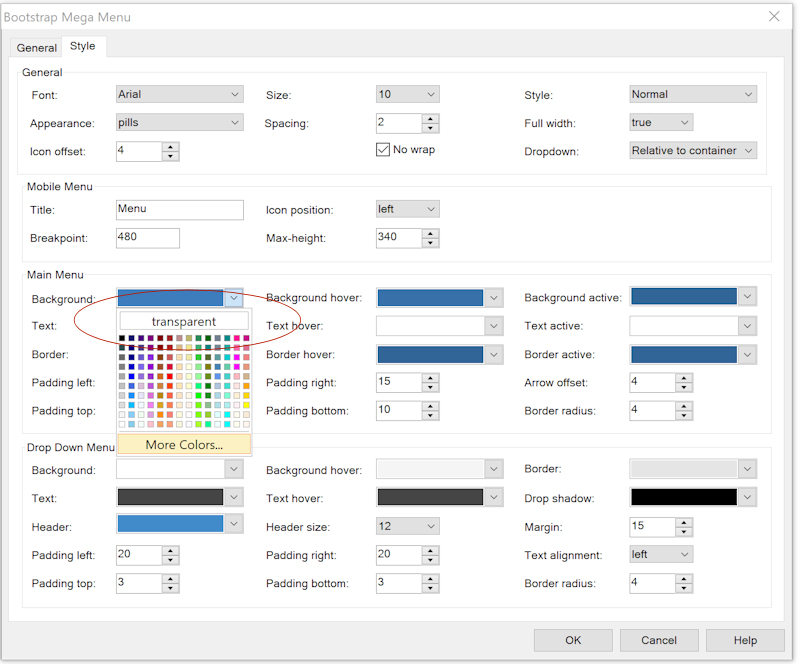This screenshot has width=800, height=664.
Task: Click the Cancel button
Action: click(659, 641)
